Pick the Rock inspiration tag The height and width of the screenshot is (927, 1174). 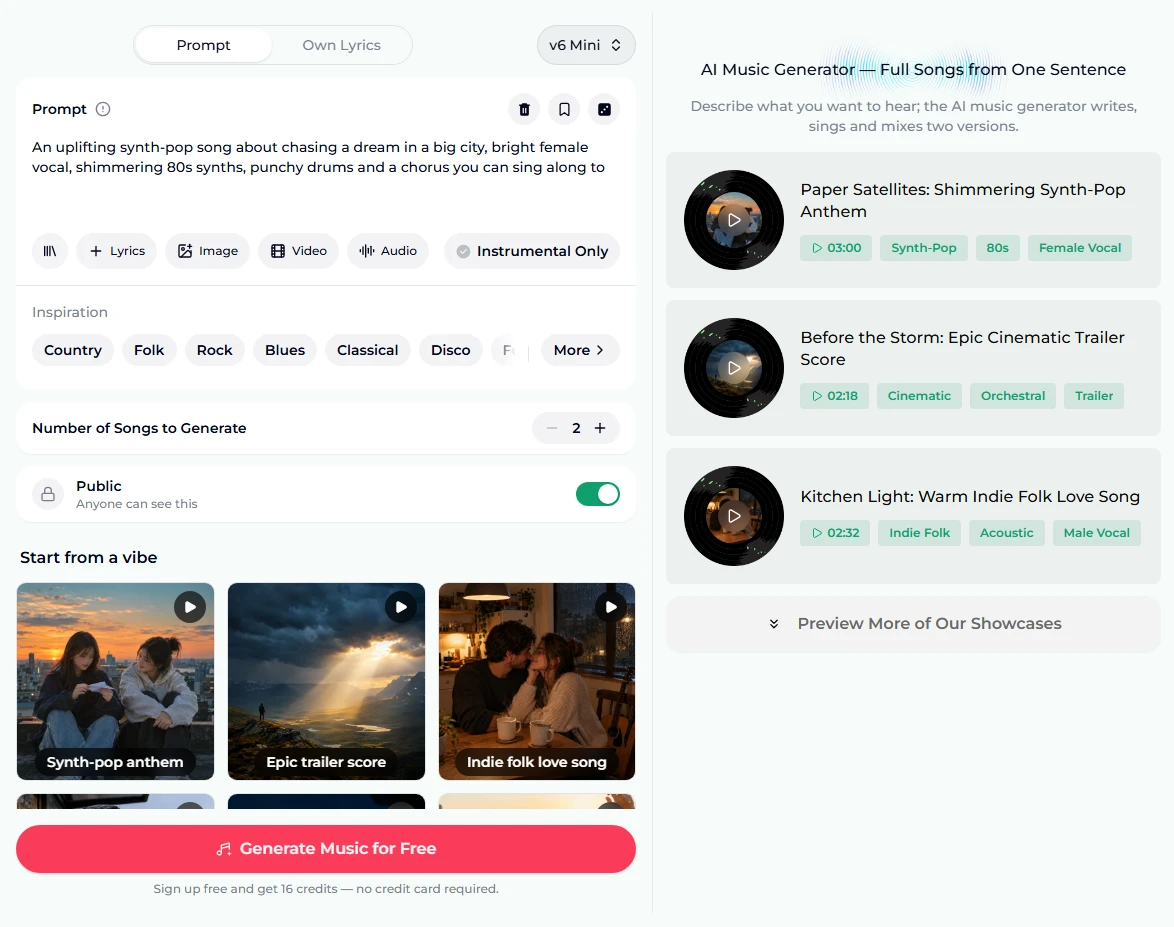click(215, 350)
